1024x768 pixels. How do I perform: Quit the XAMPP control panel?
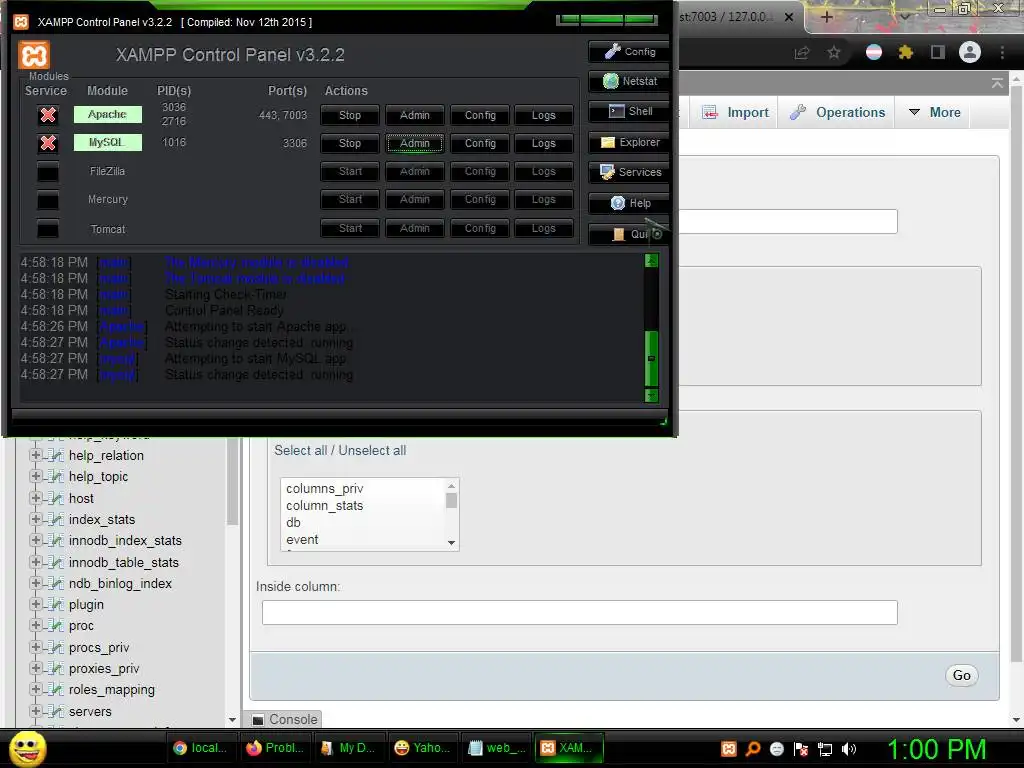[629, 234]
